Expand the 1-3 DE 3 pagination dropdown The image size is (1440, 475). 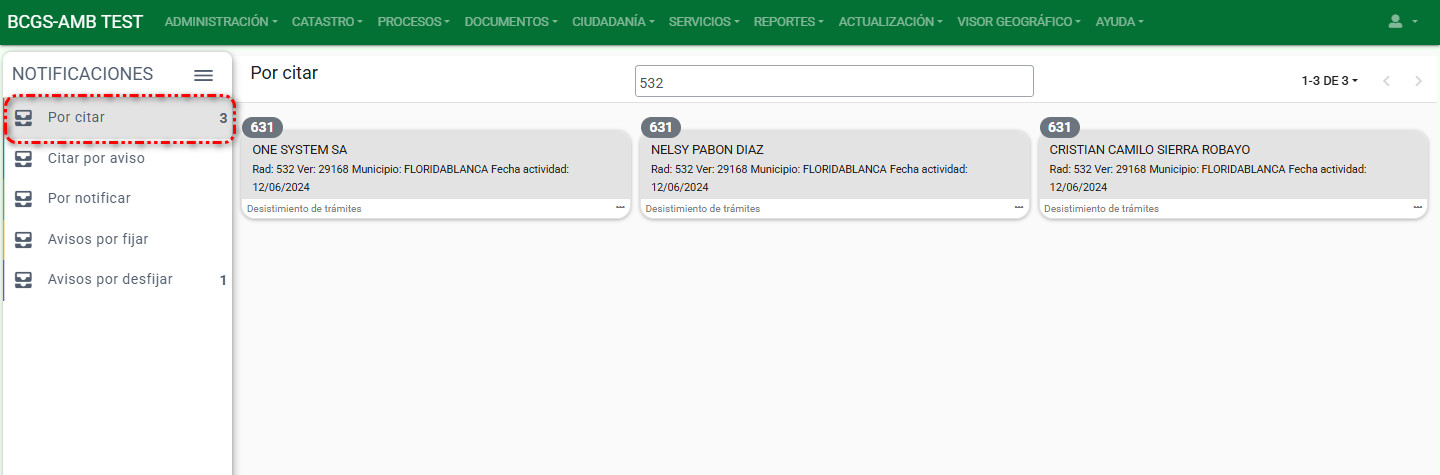[1329, 81]
